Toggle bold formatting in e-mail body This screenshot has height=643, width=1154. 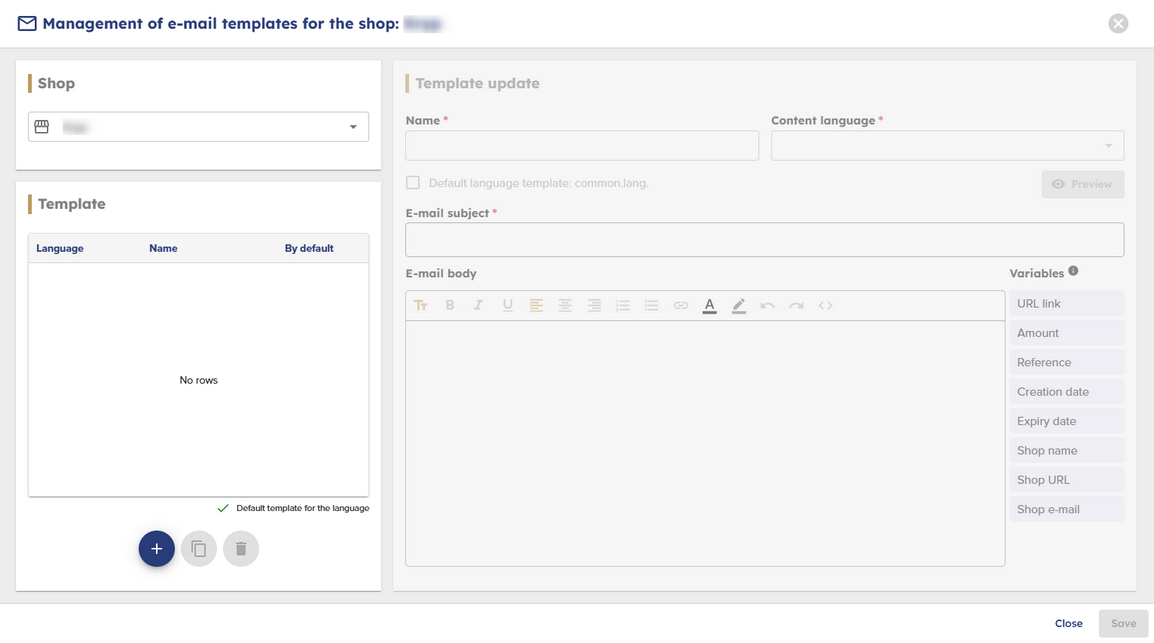tap(450, 305)
